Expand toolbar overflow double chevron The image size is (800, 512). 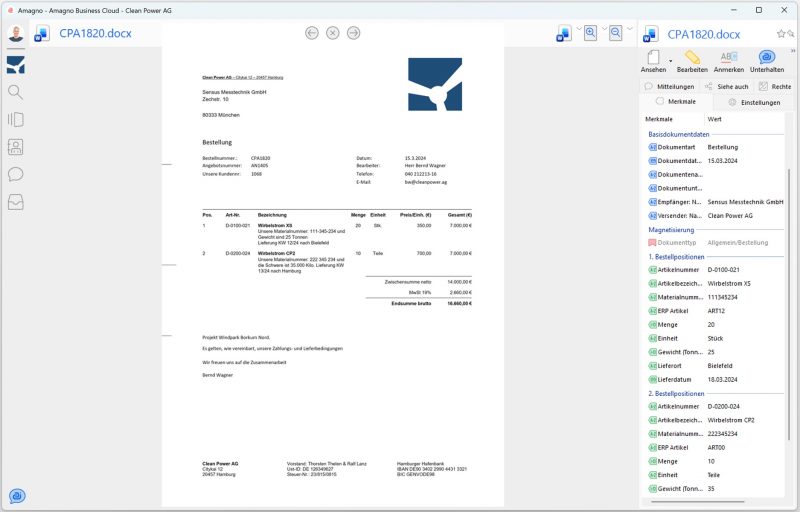click(793, 51)
